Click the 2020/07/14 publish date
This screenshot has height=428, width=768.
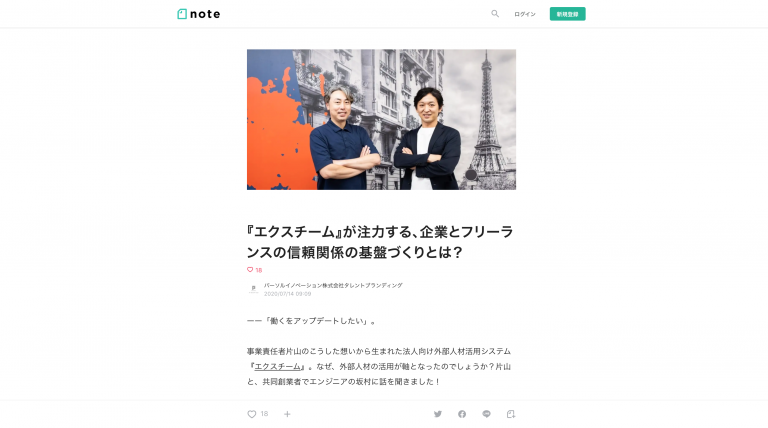click(x=288, y=294)
